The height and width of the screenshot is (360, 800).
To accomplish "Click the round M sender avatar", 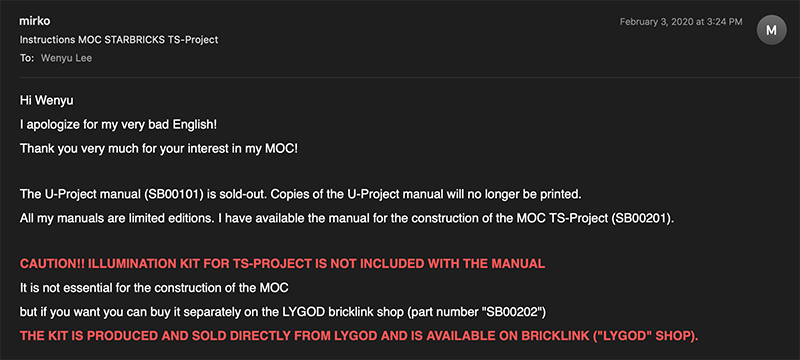I will tap(771, 30).
